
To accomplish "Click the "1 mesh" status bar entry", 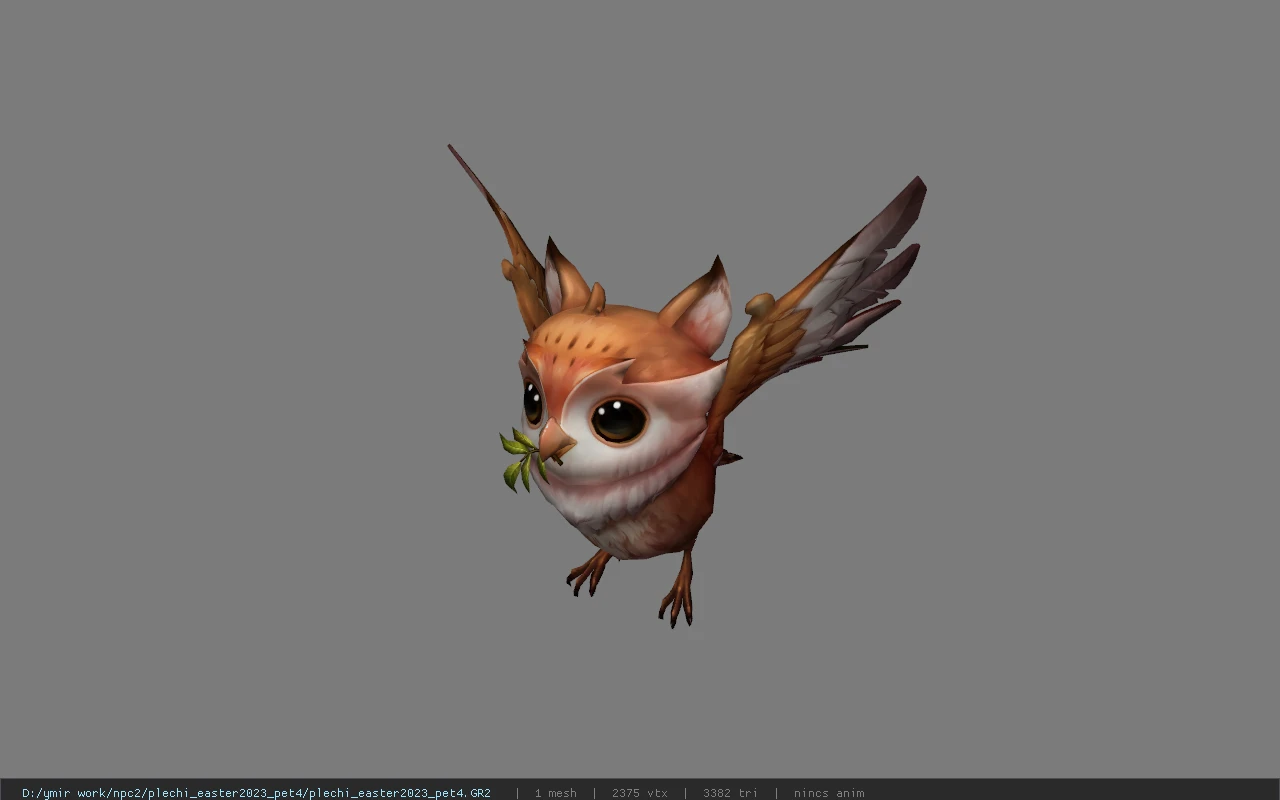I will click(555, 793).
